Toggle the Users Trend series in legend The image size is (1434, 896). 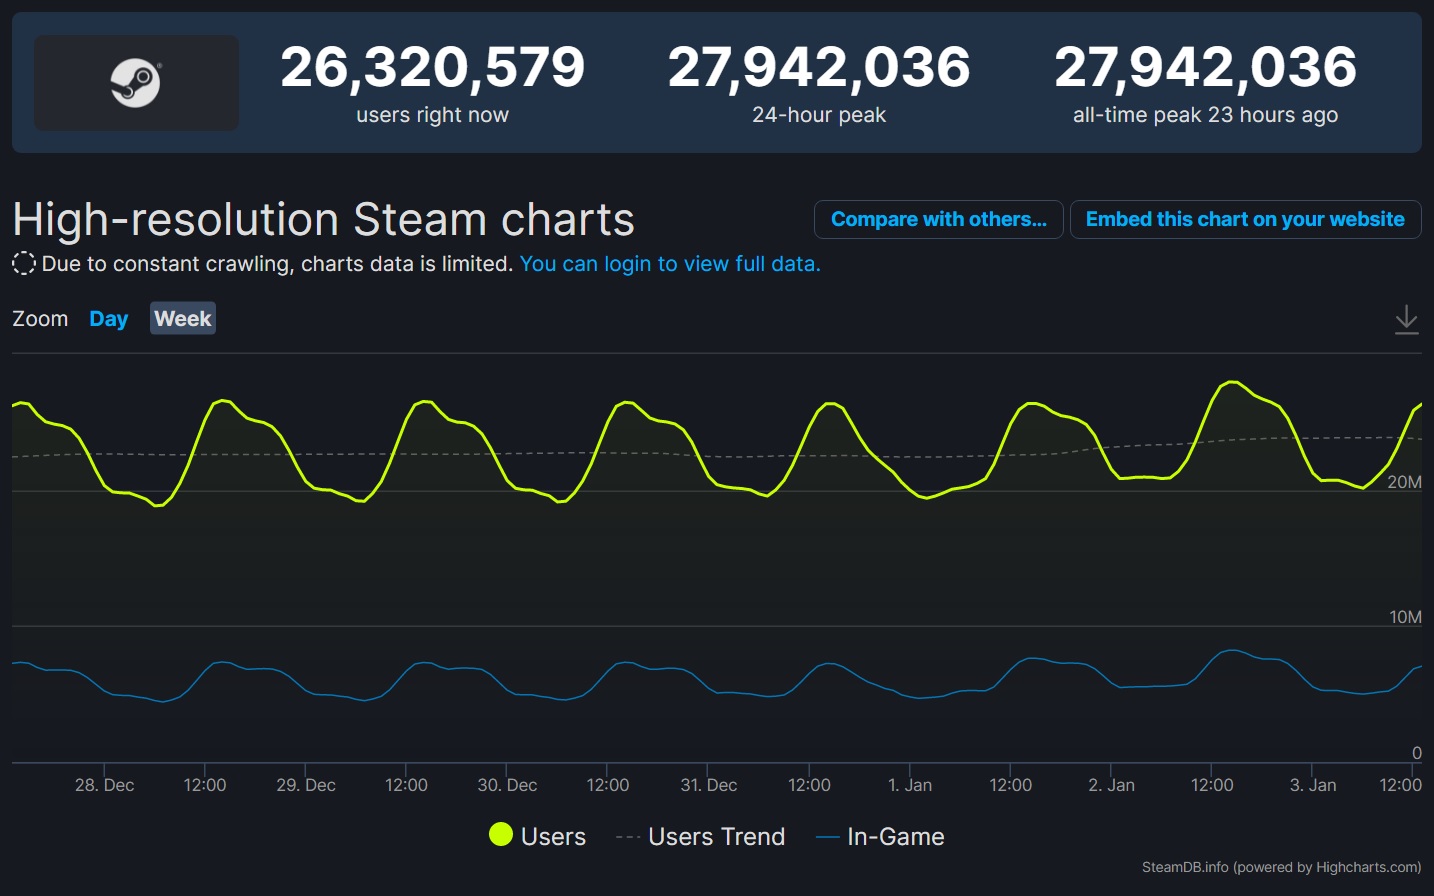(701, 836)
